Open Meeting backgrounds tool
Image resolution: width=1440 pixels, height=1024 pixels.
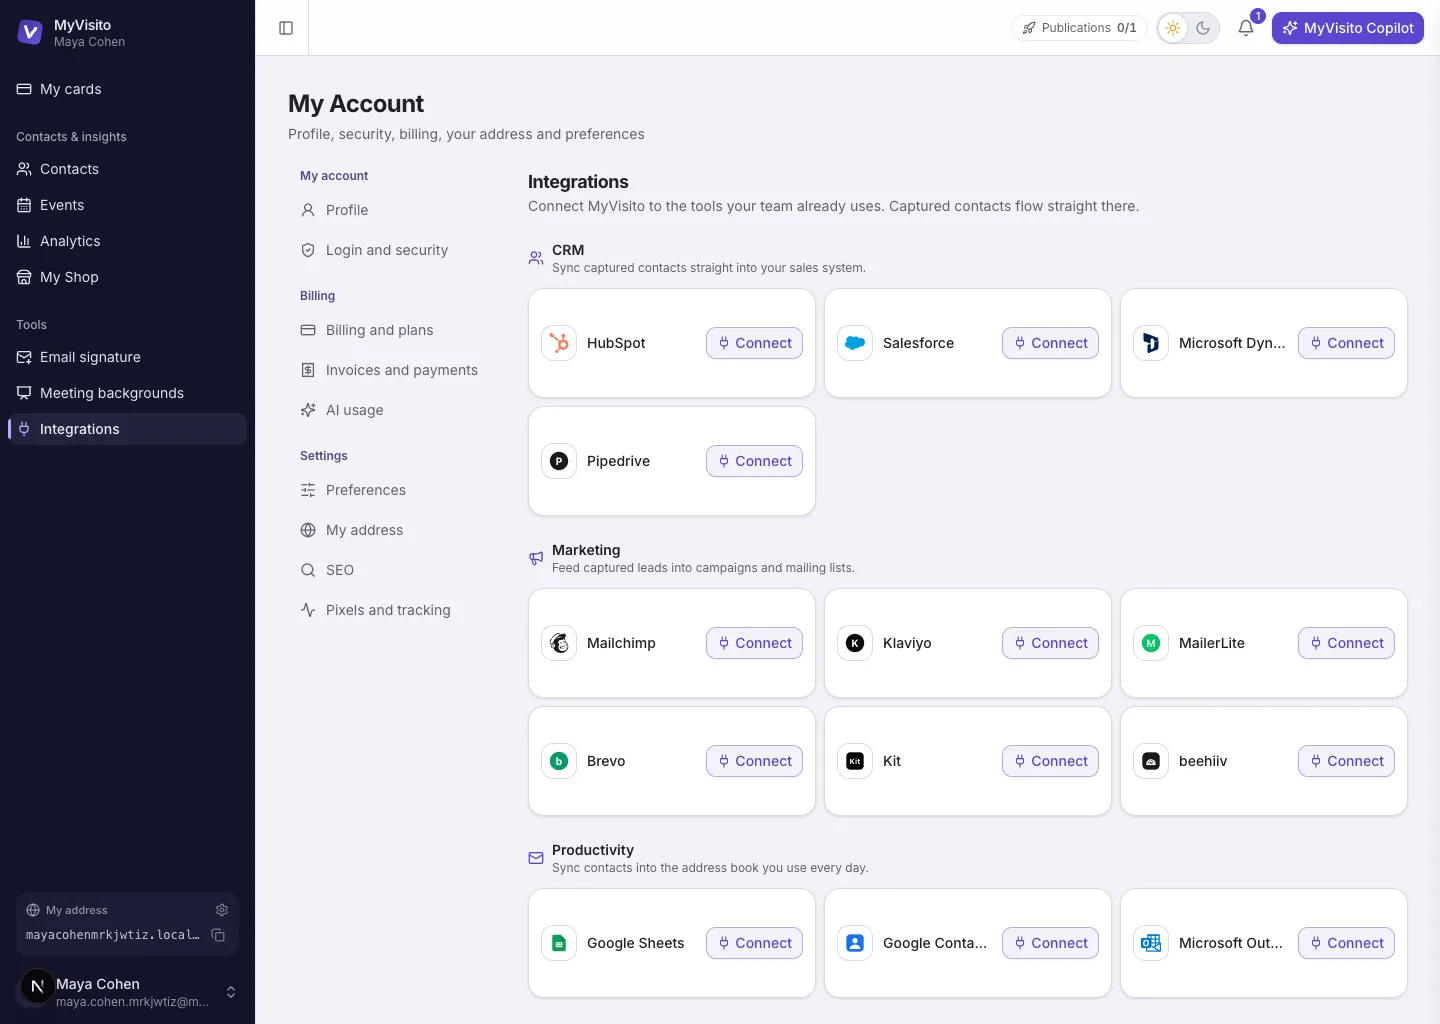[x=127, y=393]
